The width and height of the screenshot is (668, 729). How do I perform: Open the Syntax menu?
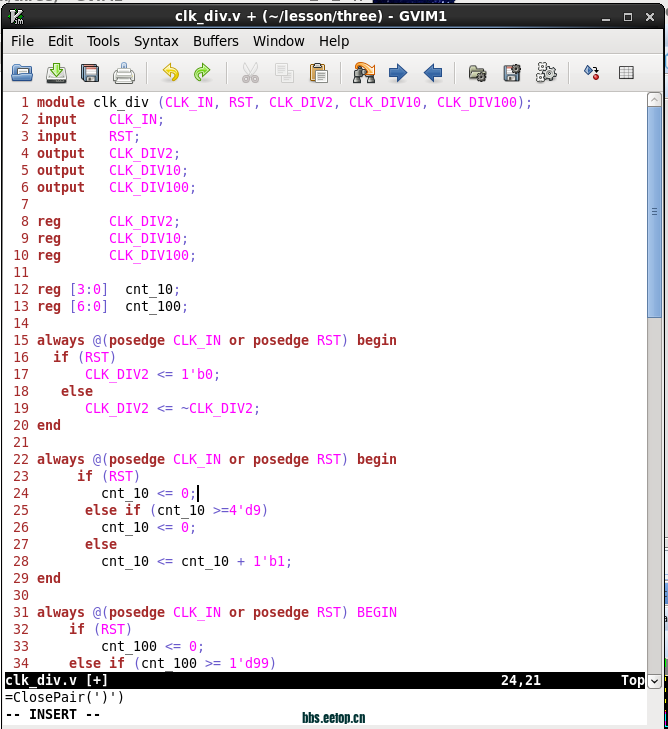[x=156, y=41]
